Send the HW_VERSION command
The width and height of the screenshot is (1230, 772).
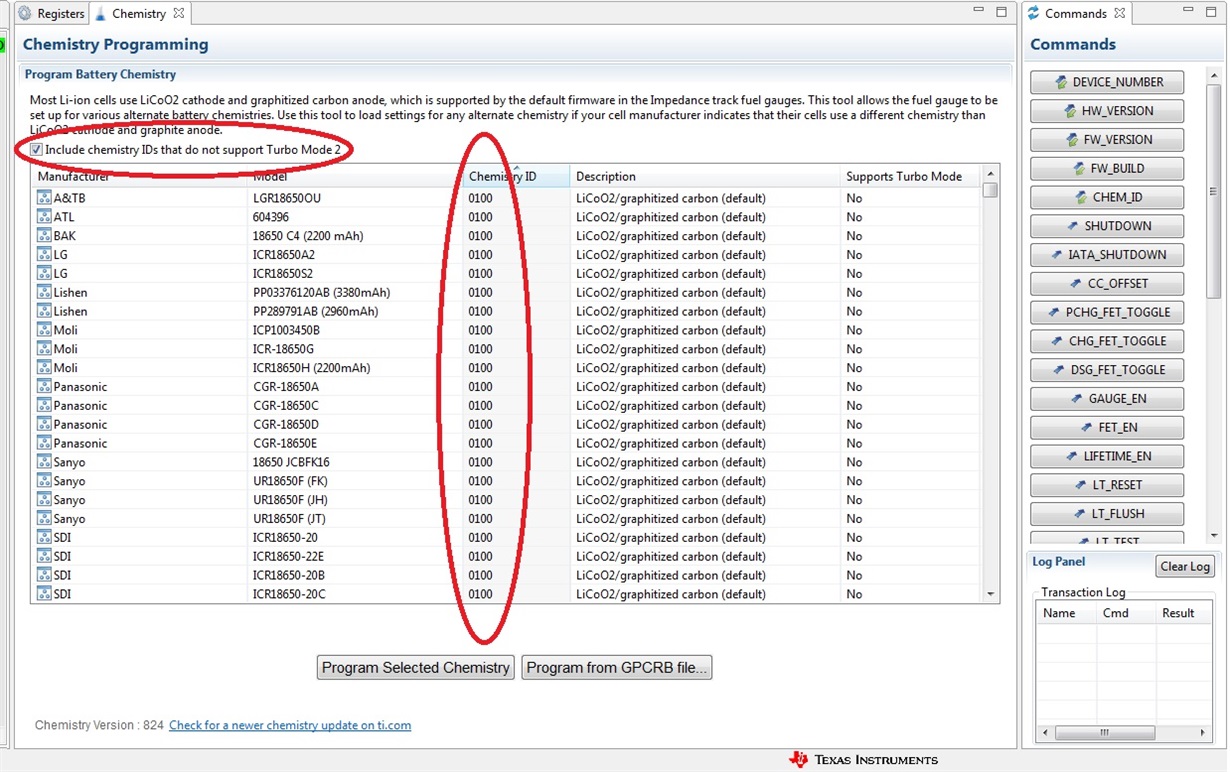(1107, 111)
